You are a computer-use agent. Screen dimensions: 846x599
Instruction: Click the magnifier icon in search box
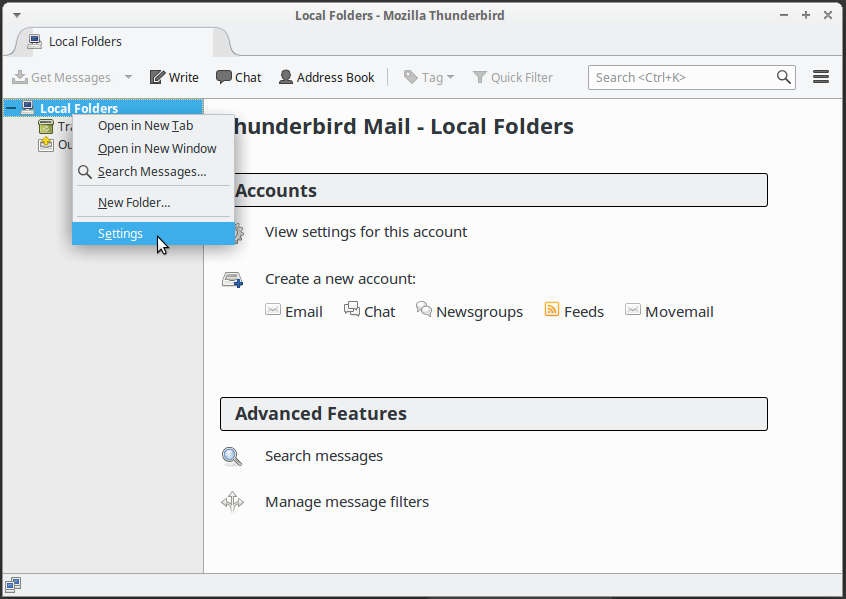pos(784,77)
